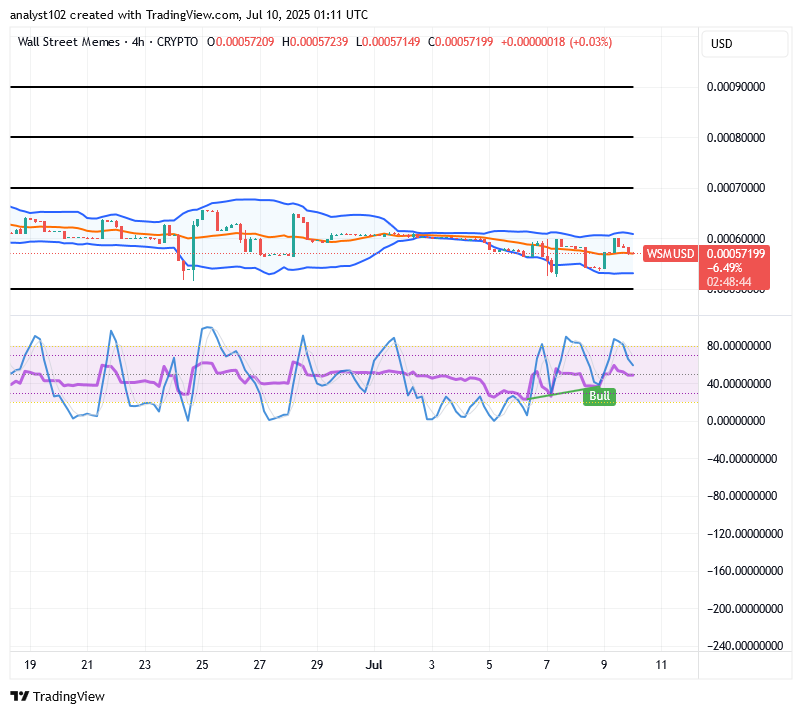Click the 0.00090000 price axis label
This screenshot has height=714, width=802.
[x=736, y=87]
